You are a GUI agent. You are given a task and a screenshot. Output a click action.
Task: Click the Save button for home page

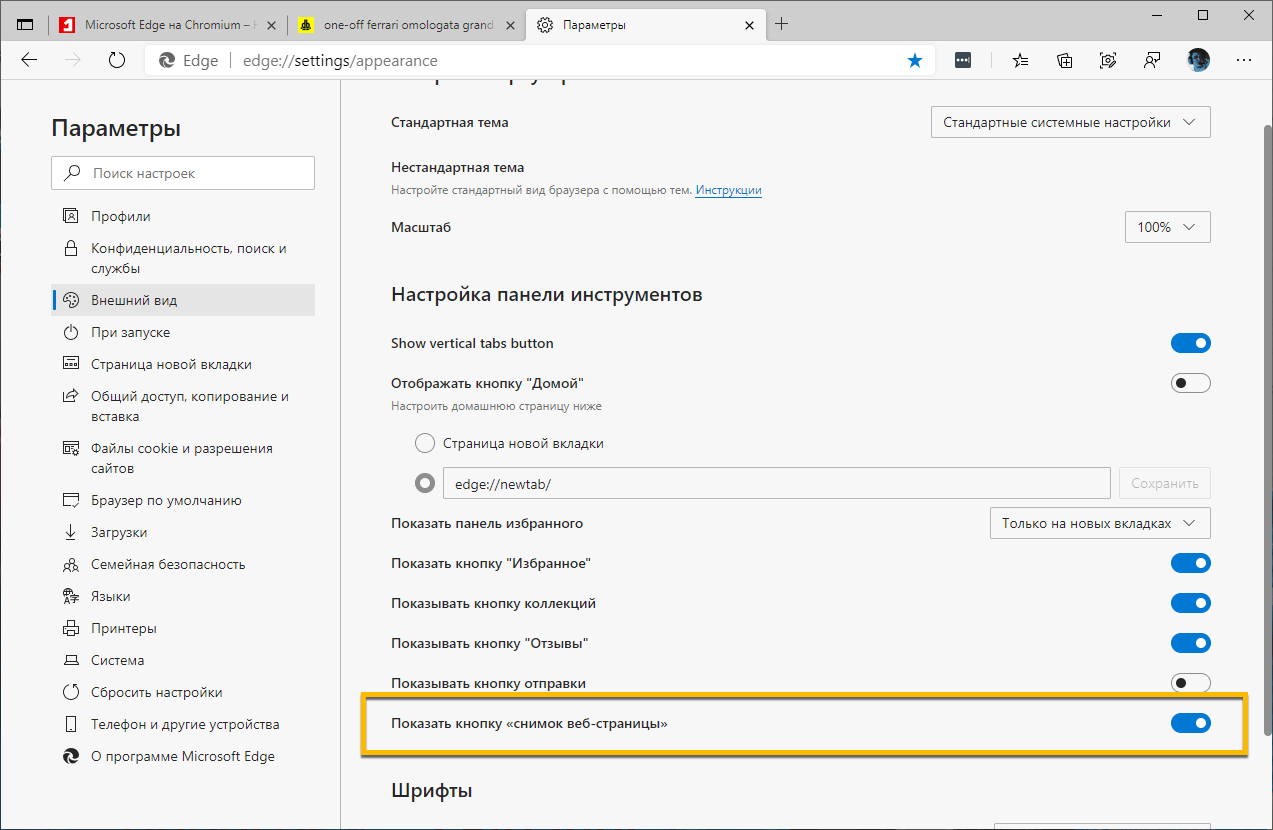click(1164, 482)
